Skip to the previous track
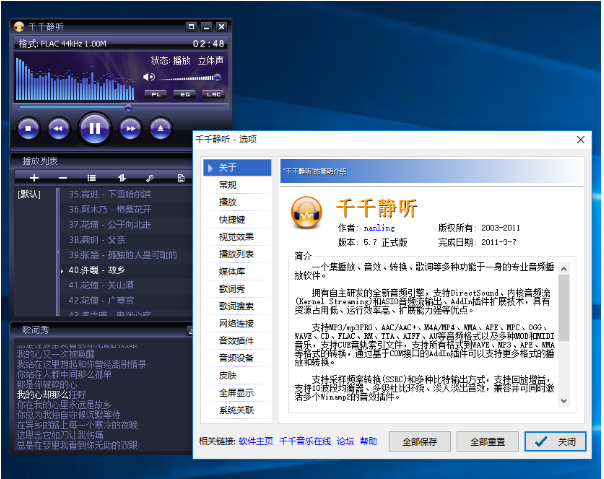The image size is (604, 479). click(59, 128)
